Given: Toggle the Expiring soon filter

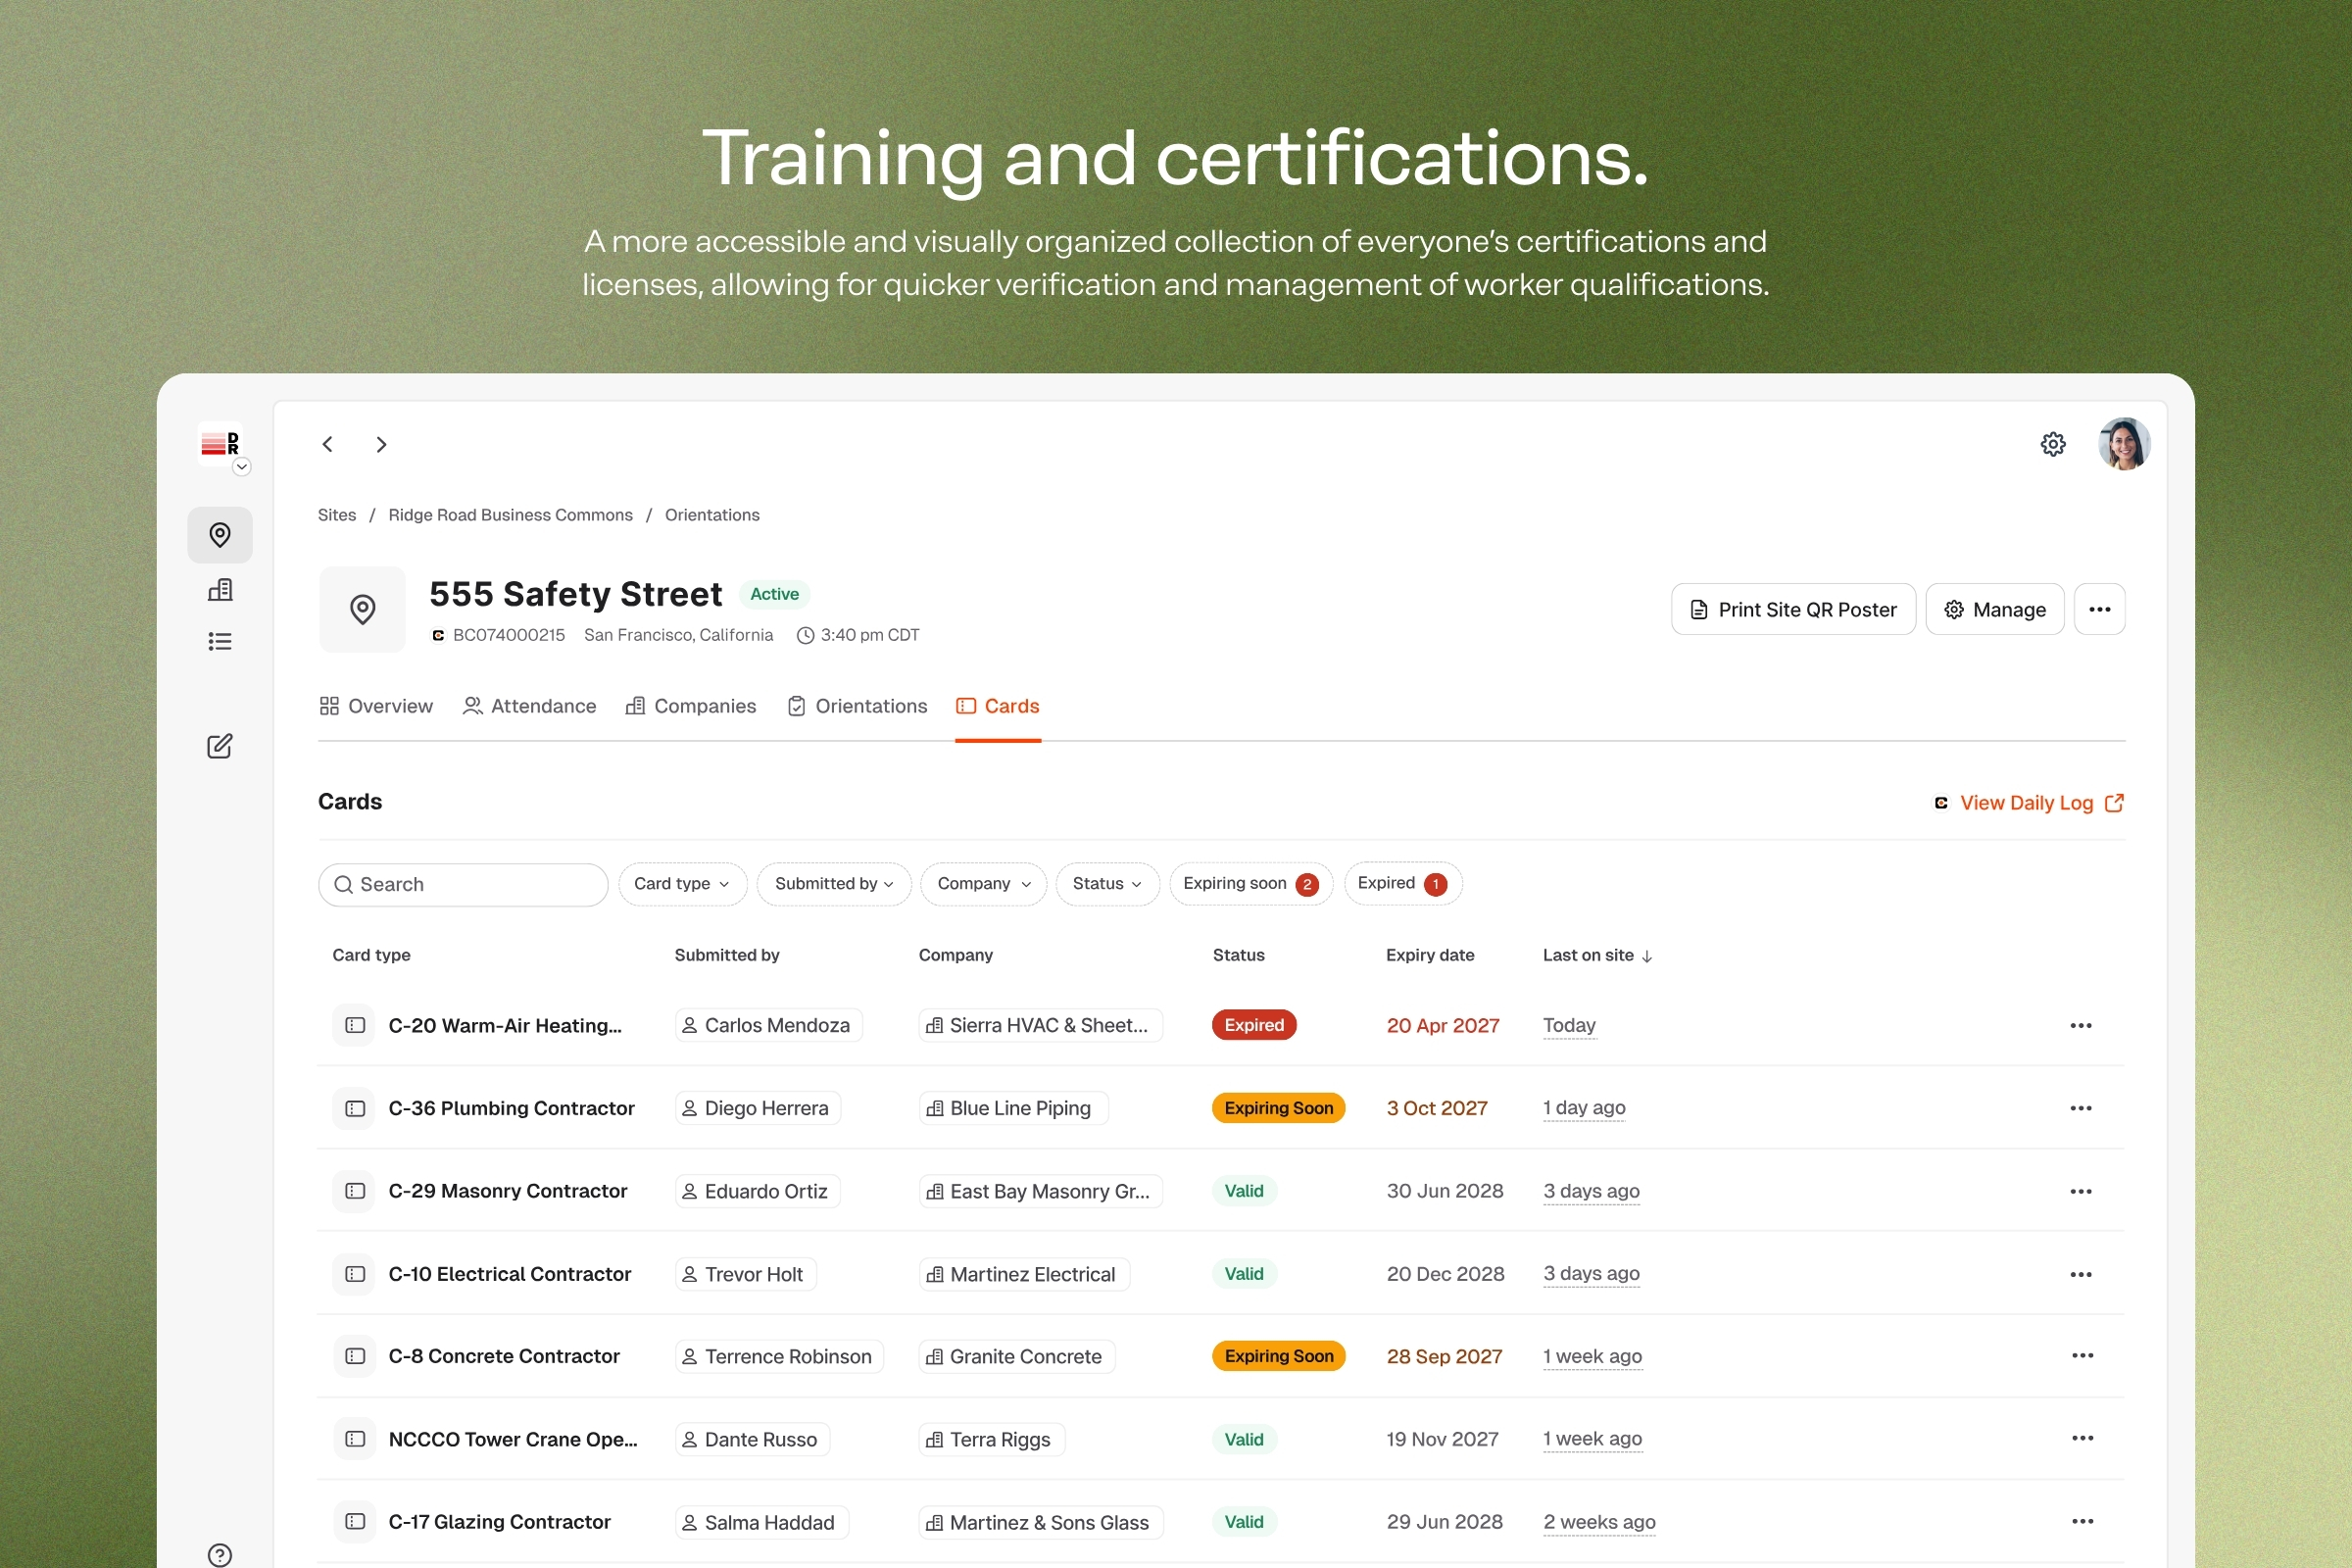Looking at the screenshot, I should (x=1250, y=884).
